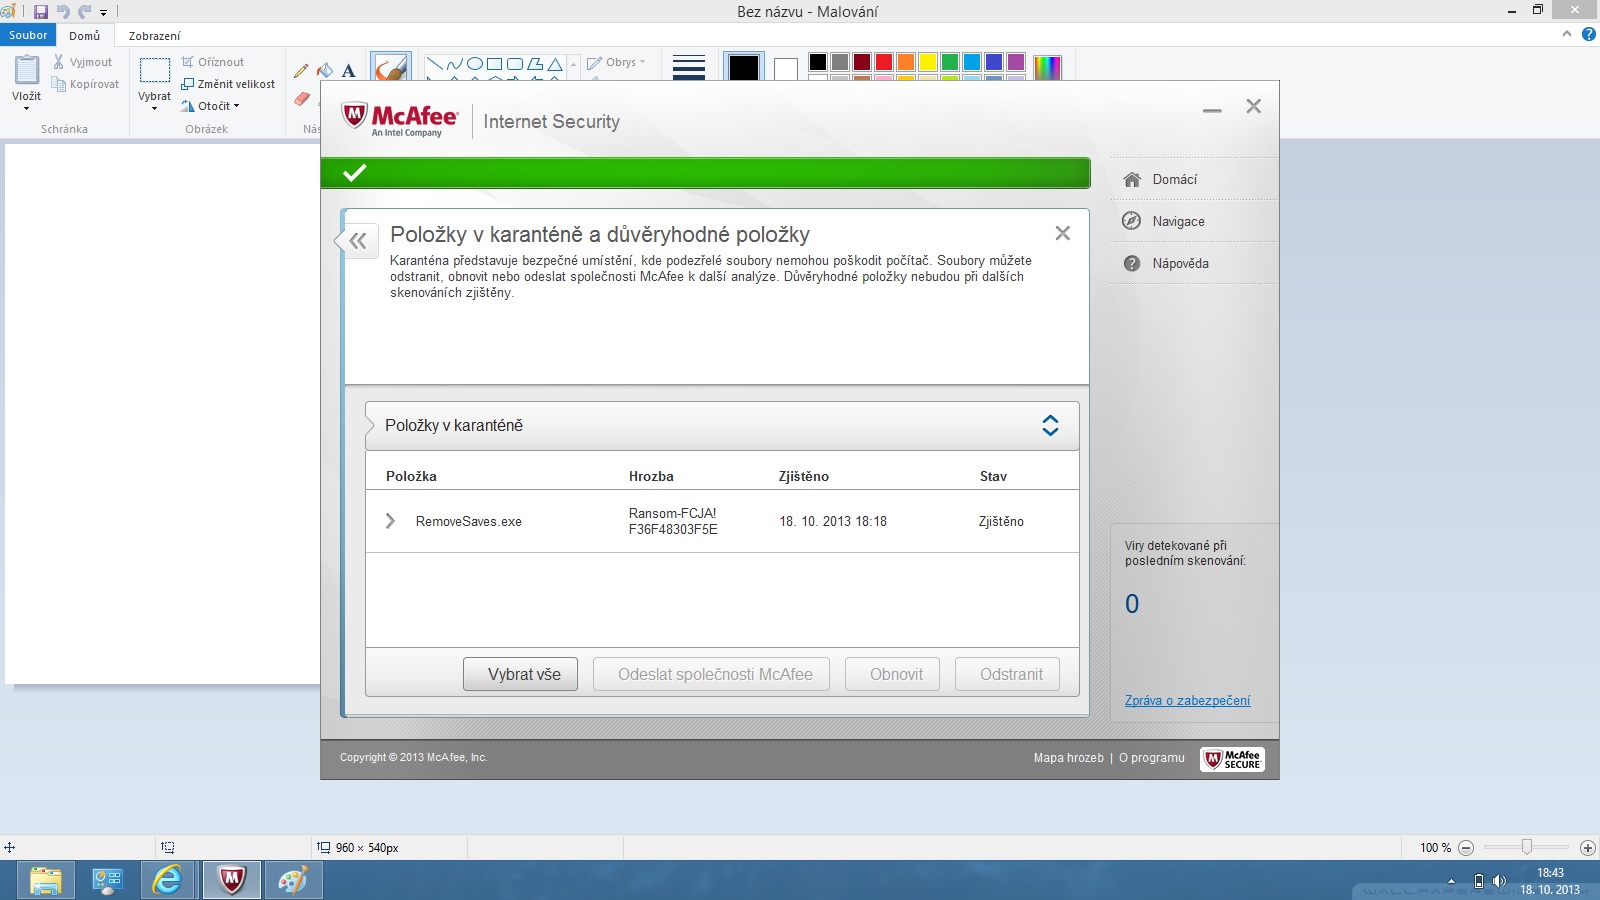Pick the oval shape in Paint
This screenshot has height=900, width=1600.
pyautogui.click(x=475, y=64)
